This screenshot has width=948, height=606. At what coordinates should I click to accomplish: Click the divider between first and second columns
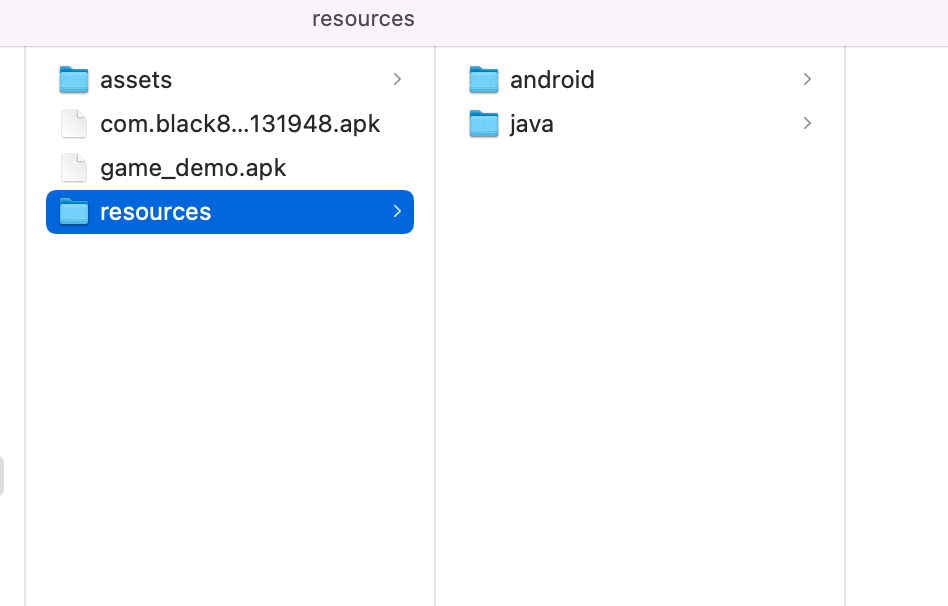point(435,327)
